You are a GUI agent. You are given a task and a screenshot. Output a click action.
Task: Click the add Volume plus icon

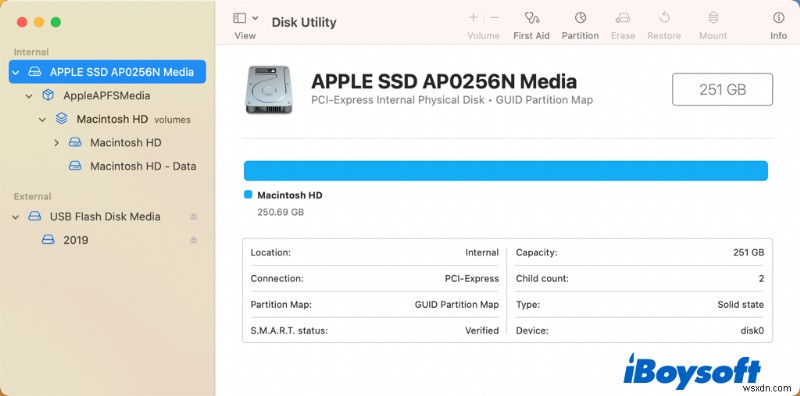tap(473, 18)
